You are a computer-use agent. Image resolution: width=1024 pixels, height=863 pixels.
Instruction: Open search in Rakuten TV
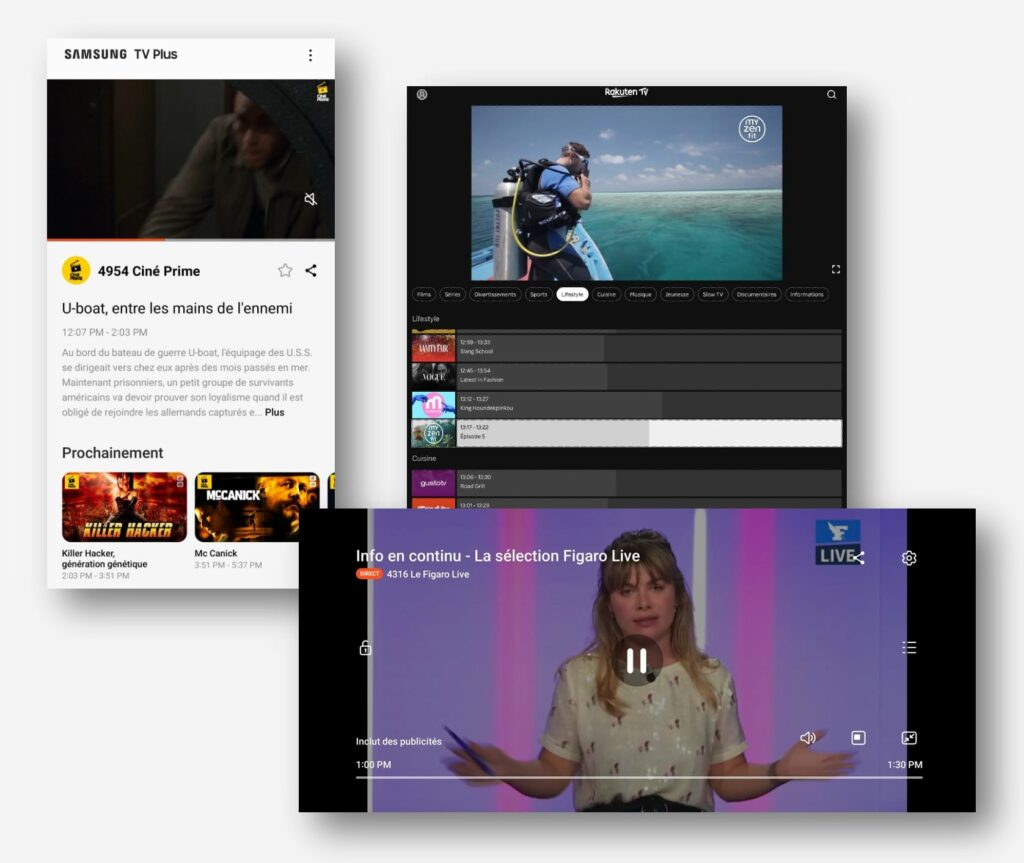[x=831, y=95]
